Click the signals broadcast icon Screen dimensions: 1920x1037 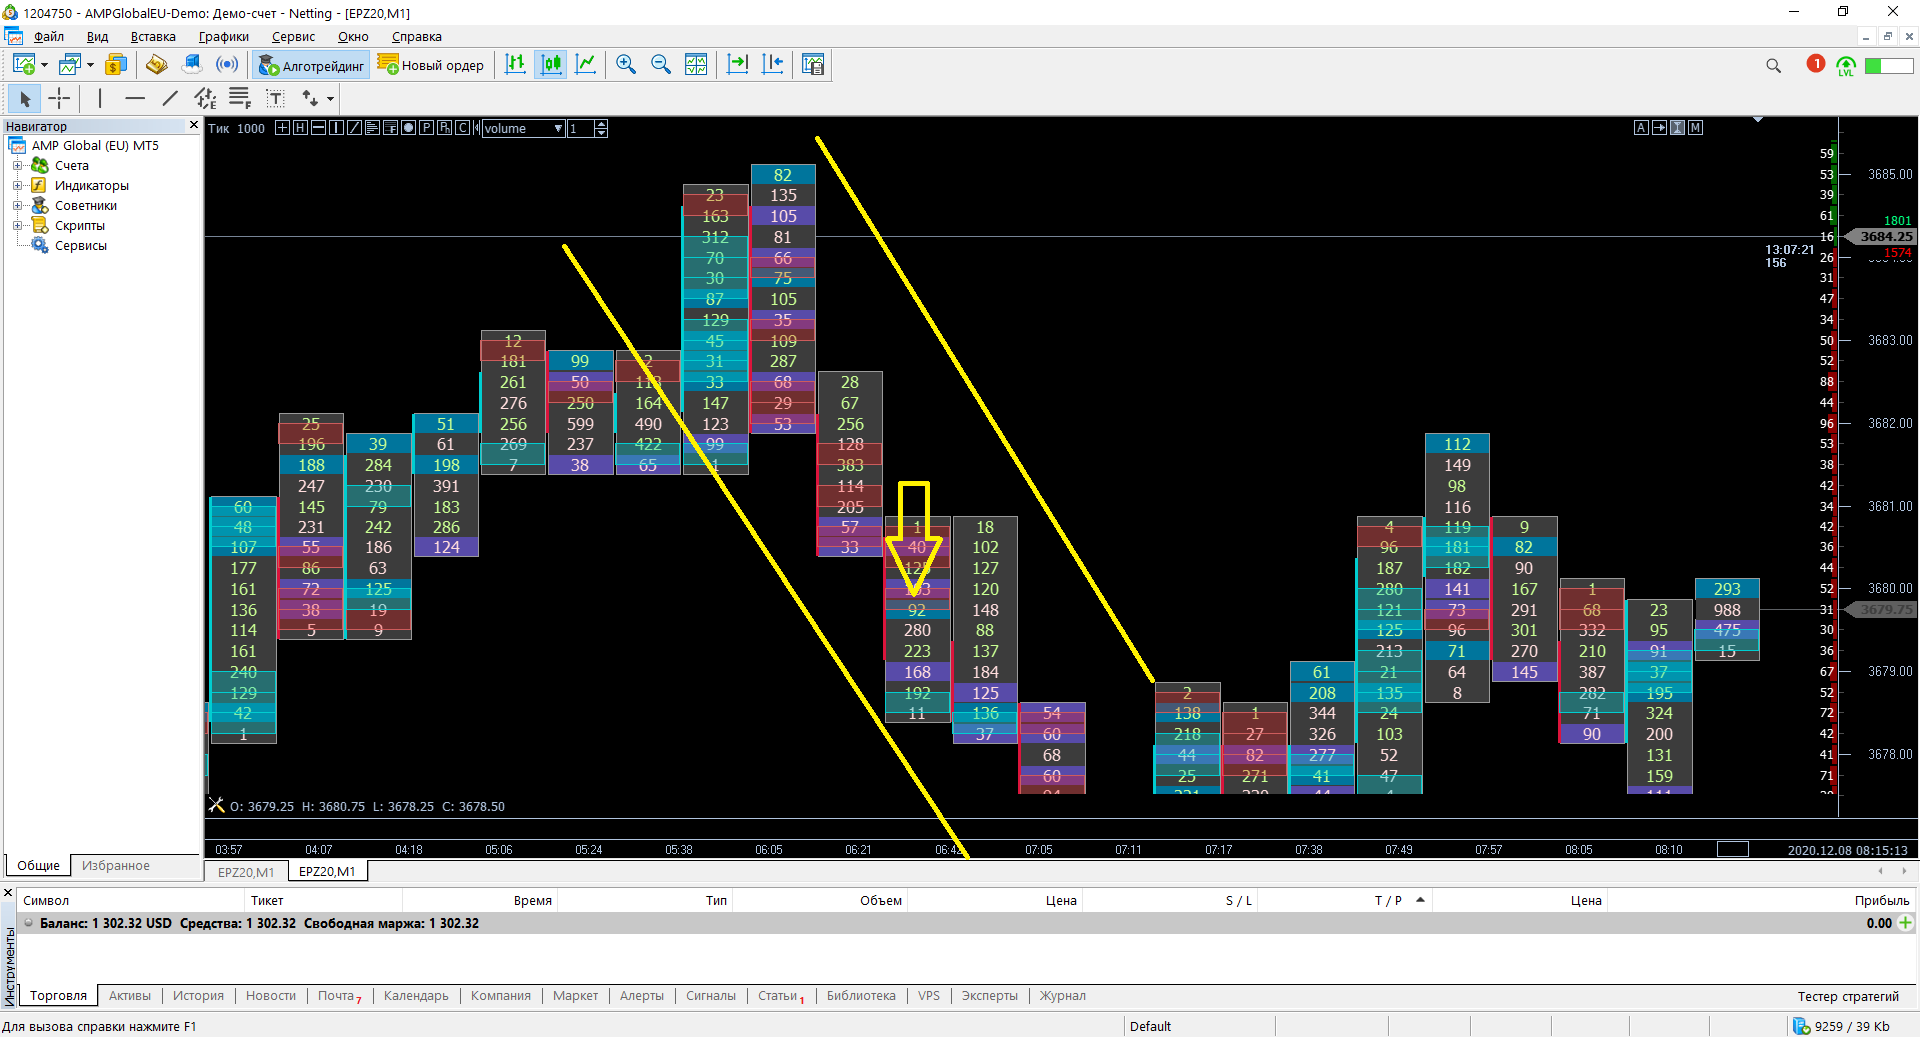coord(228,65)
